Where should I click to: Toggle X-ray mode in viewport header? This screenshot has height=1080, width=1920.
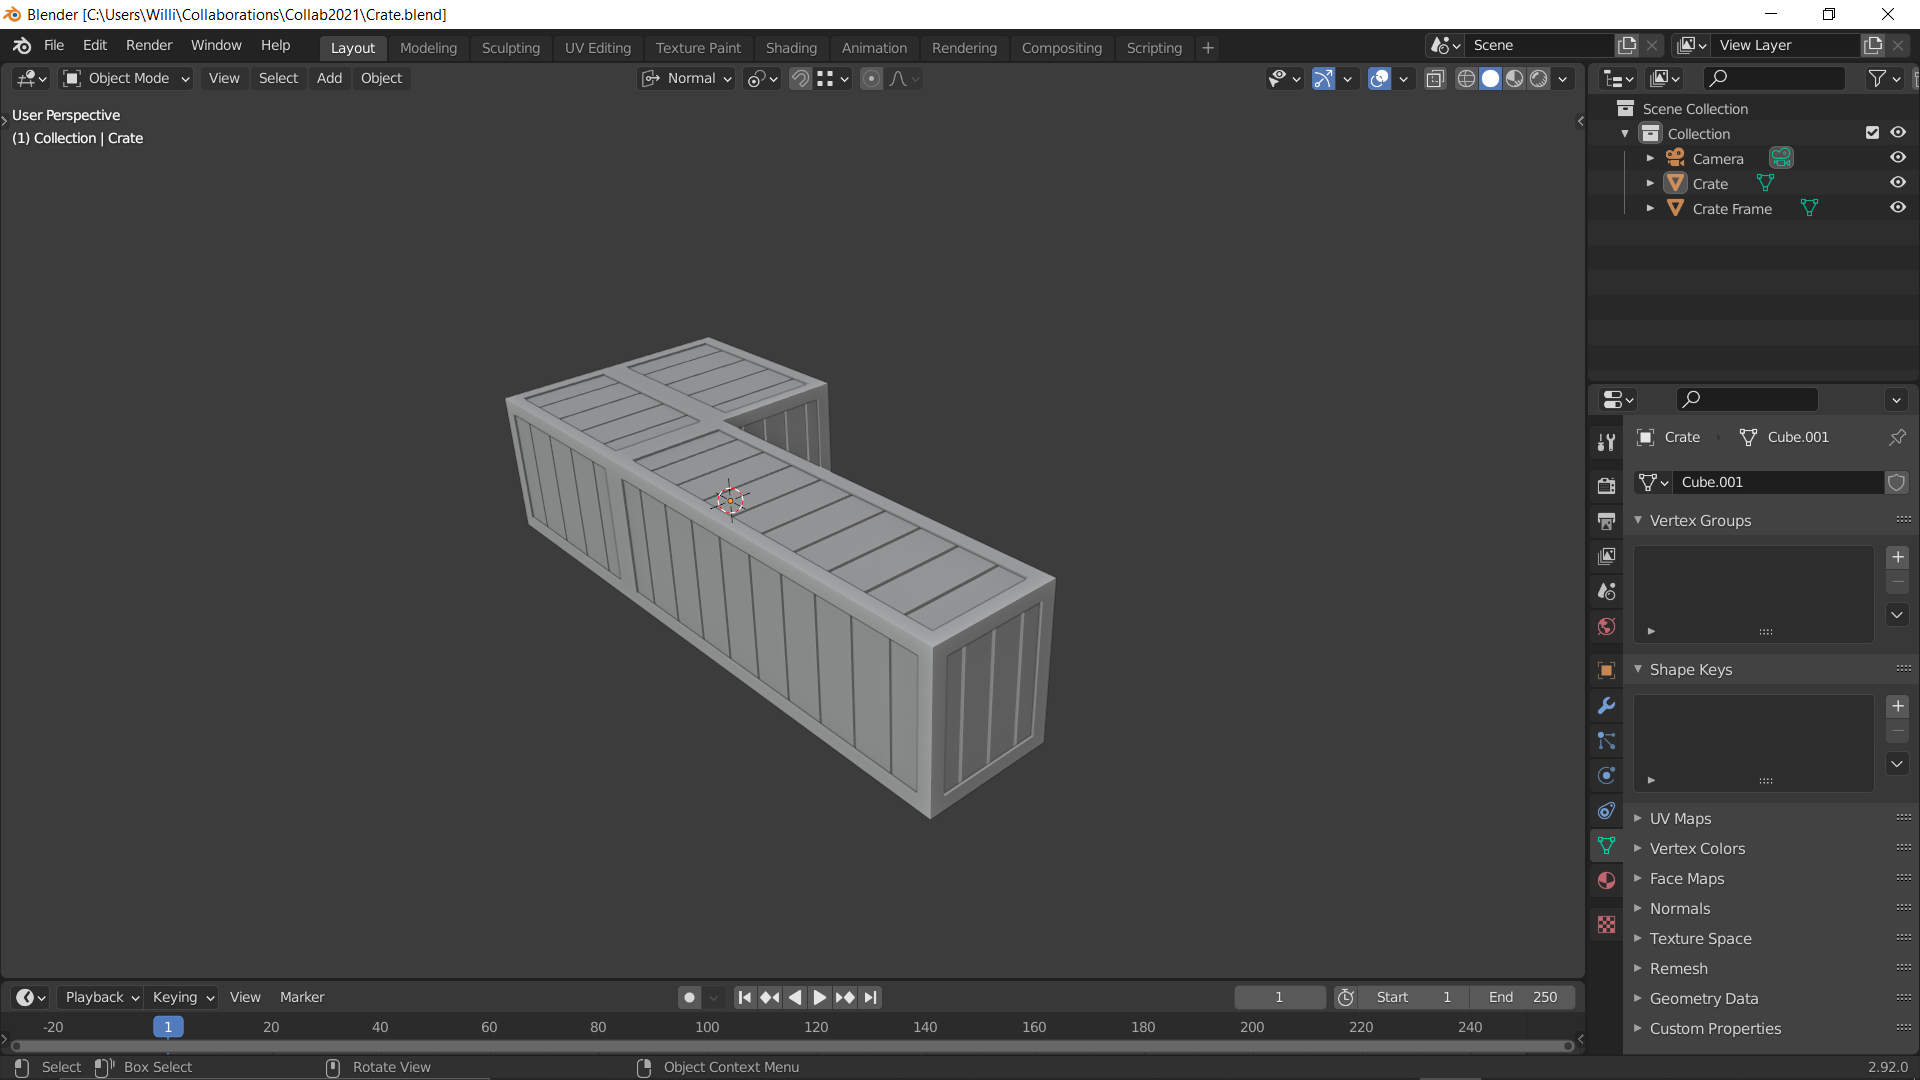(1435, 79)
